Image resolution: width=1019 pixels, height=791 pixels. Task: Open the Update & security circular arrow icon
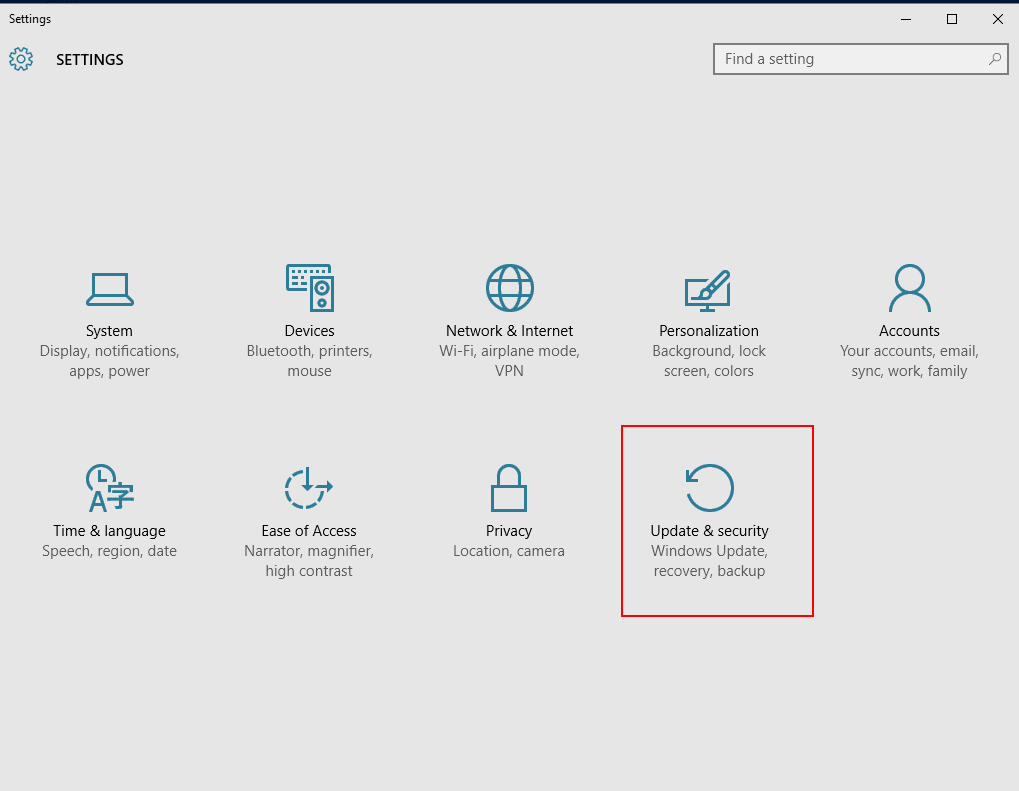click(x=710, y=487)
